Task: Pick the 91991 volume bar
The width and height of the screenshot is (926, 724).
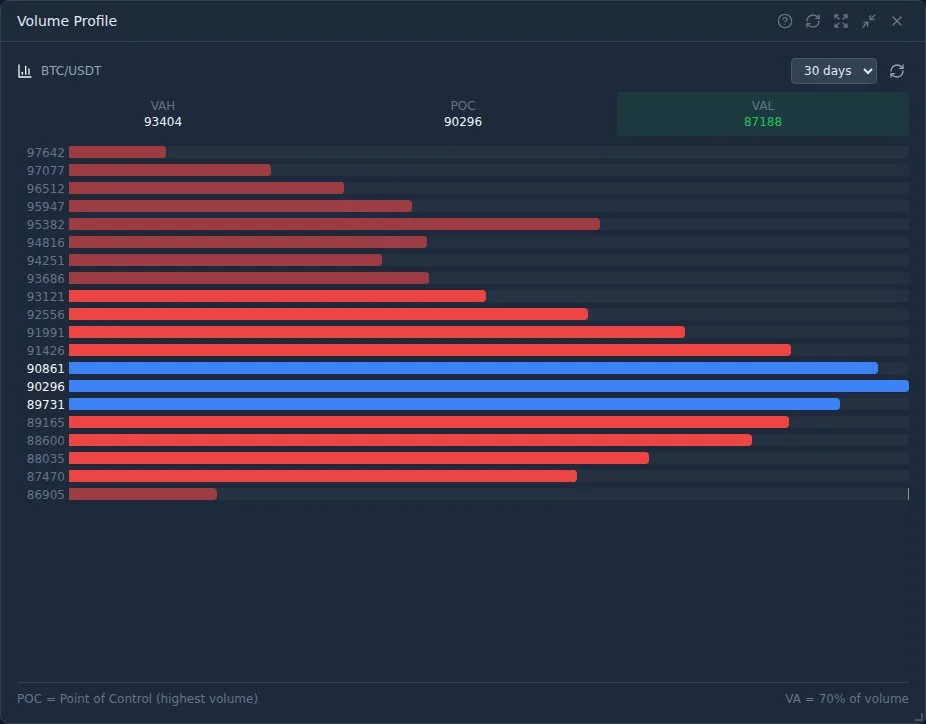Action: [377, 332]
